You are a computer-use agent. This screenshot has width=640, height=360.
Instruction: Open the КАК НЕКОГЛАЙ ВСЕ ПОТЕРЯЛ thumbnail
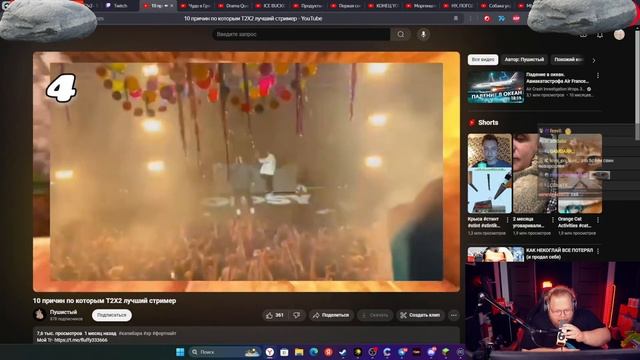496,254
